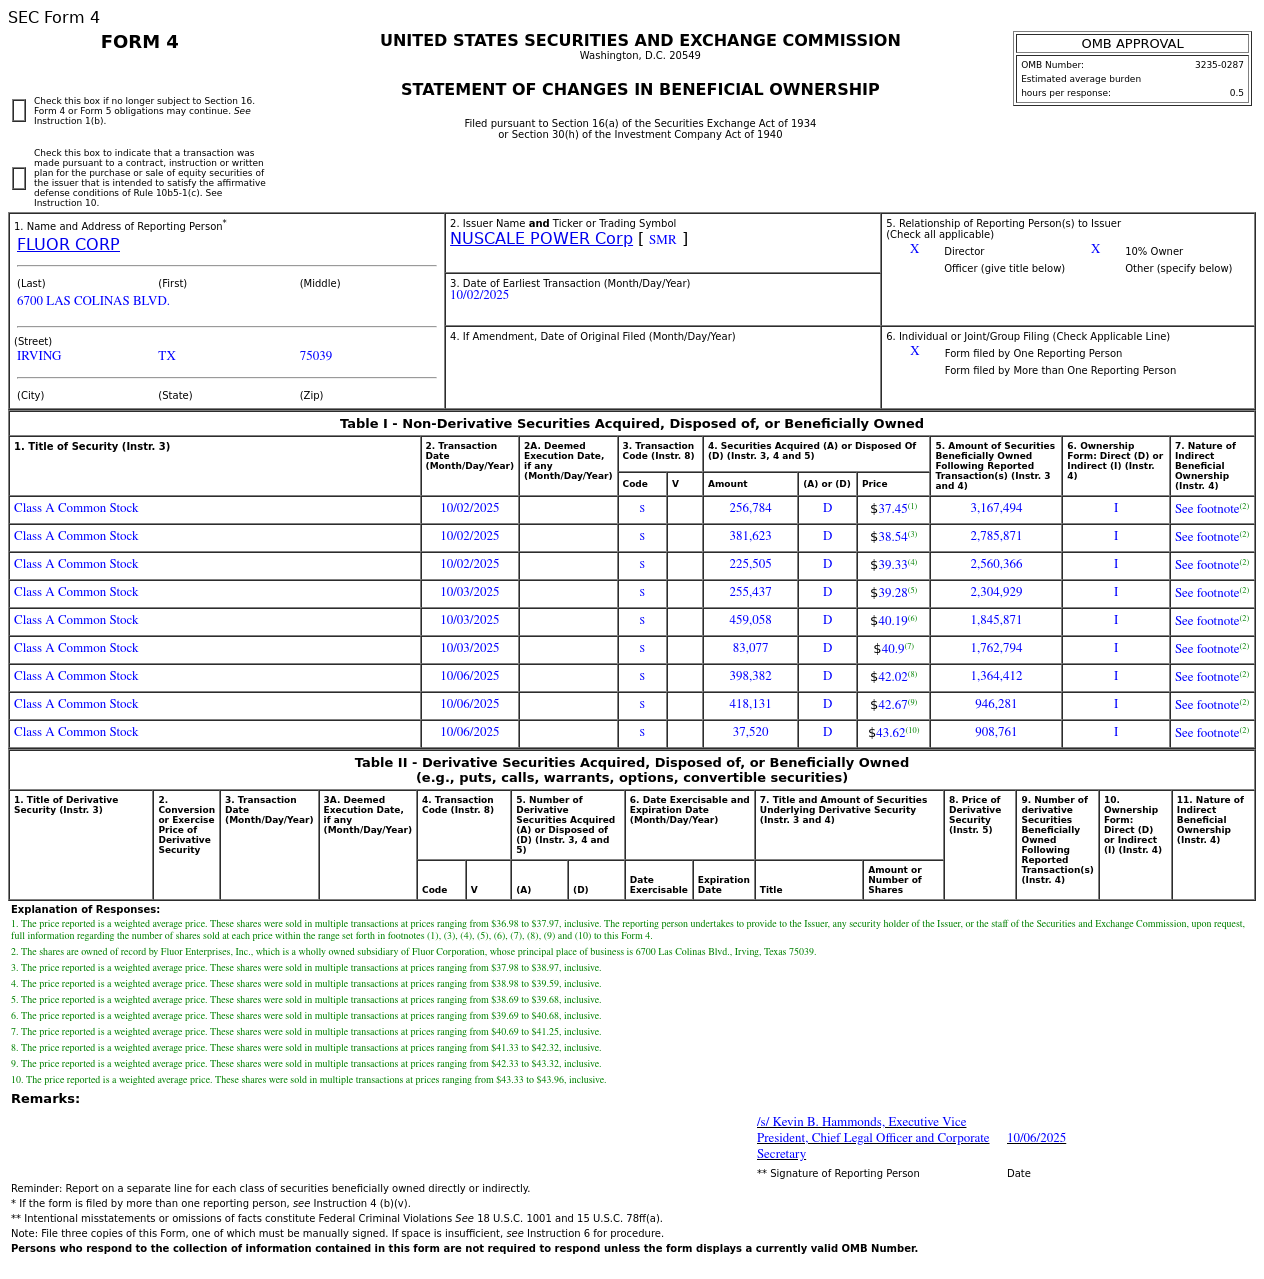This screenshot has height=1279, width=1264.
Task: Click the X mark beside 10% Owner
Action: point(1095,250)
